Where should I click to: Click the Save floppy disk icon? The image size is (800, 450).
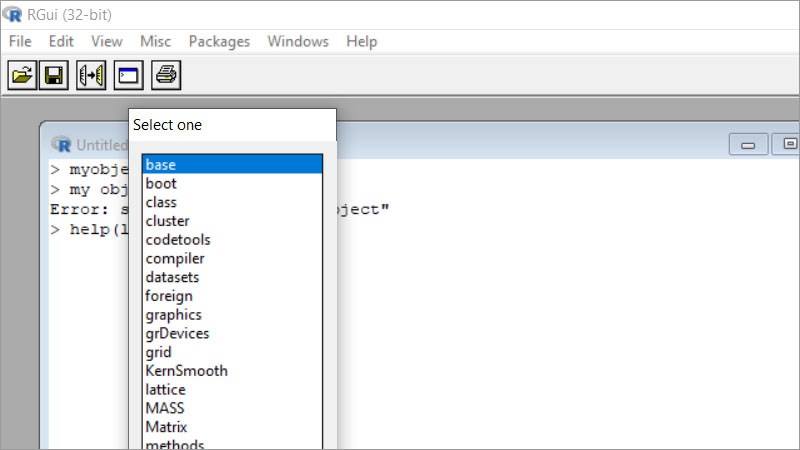click(54, 76)
